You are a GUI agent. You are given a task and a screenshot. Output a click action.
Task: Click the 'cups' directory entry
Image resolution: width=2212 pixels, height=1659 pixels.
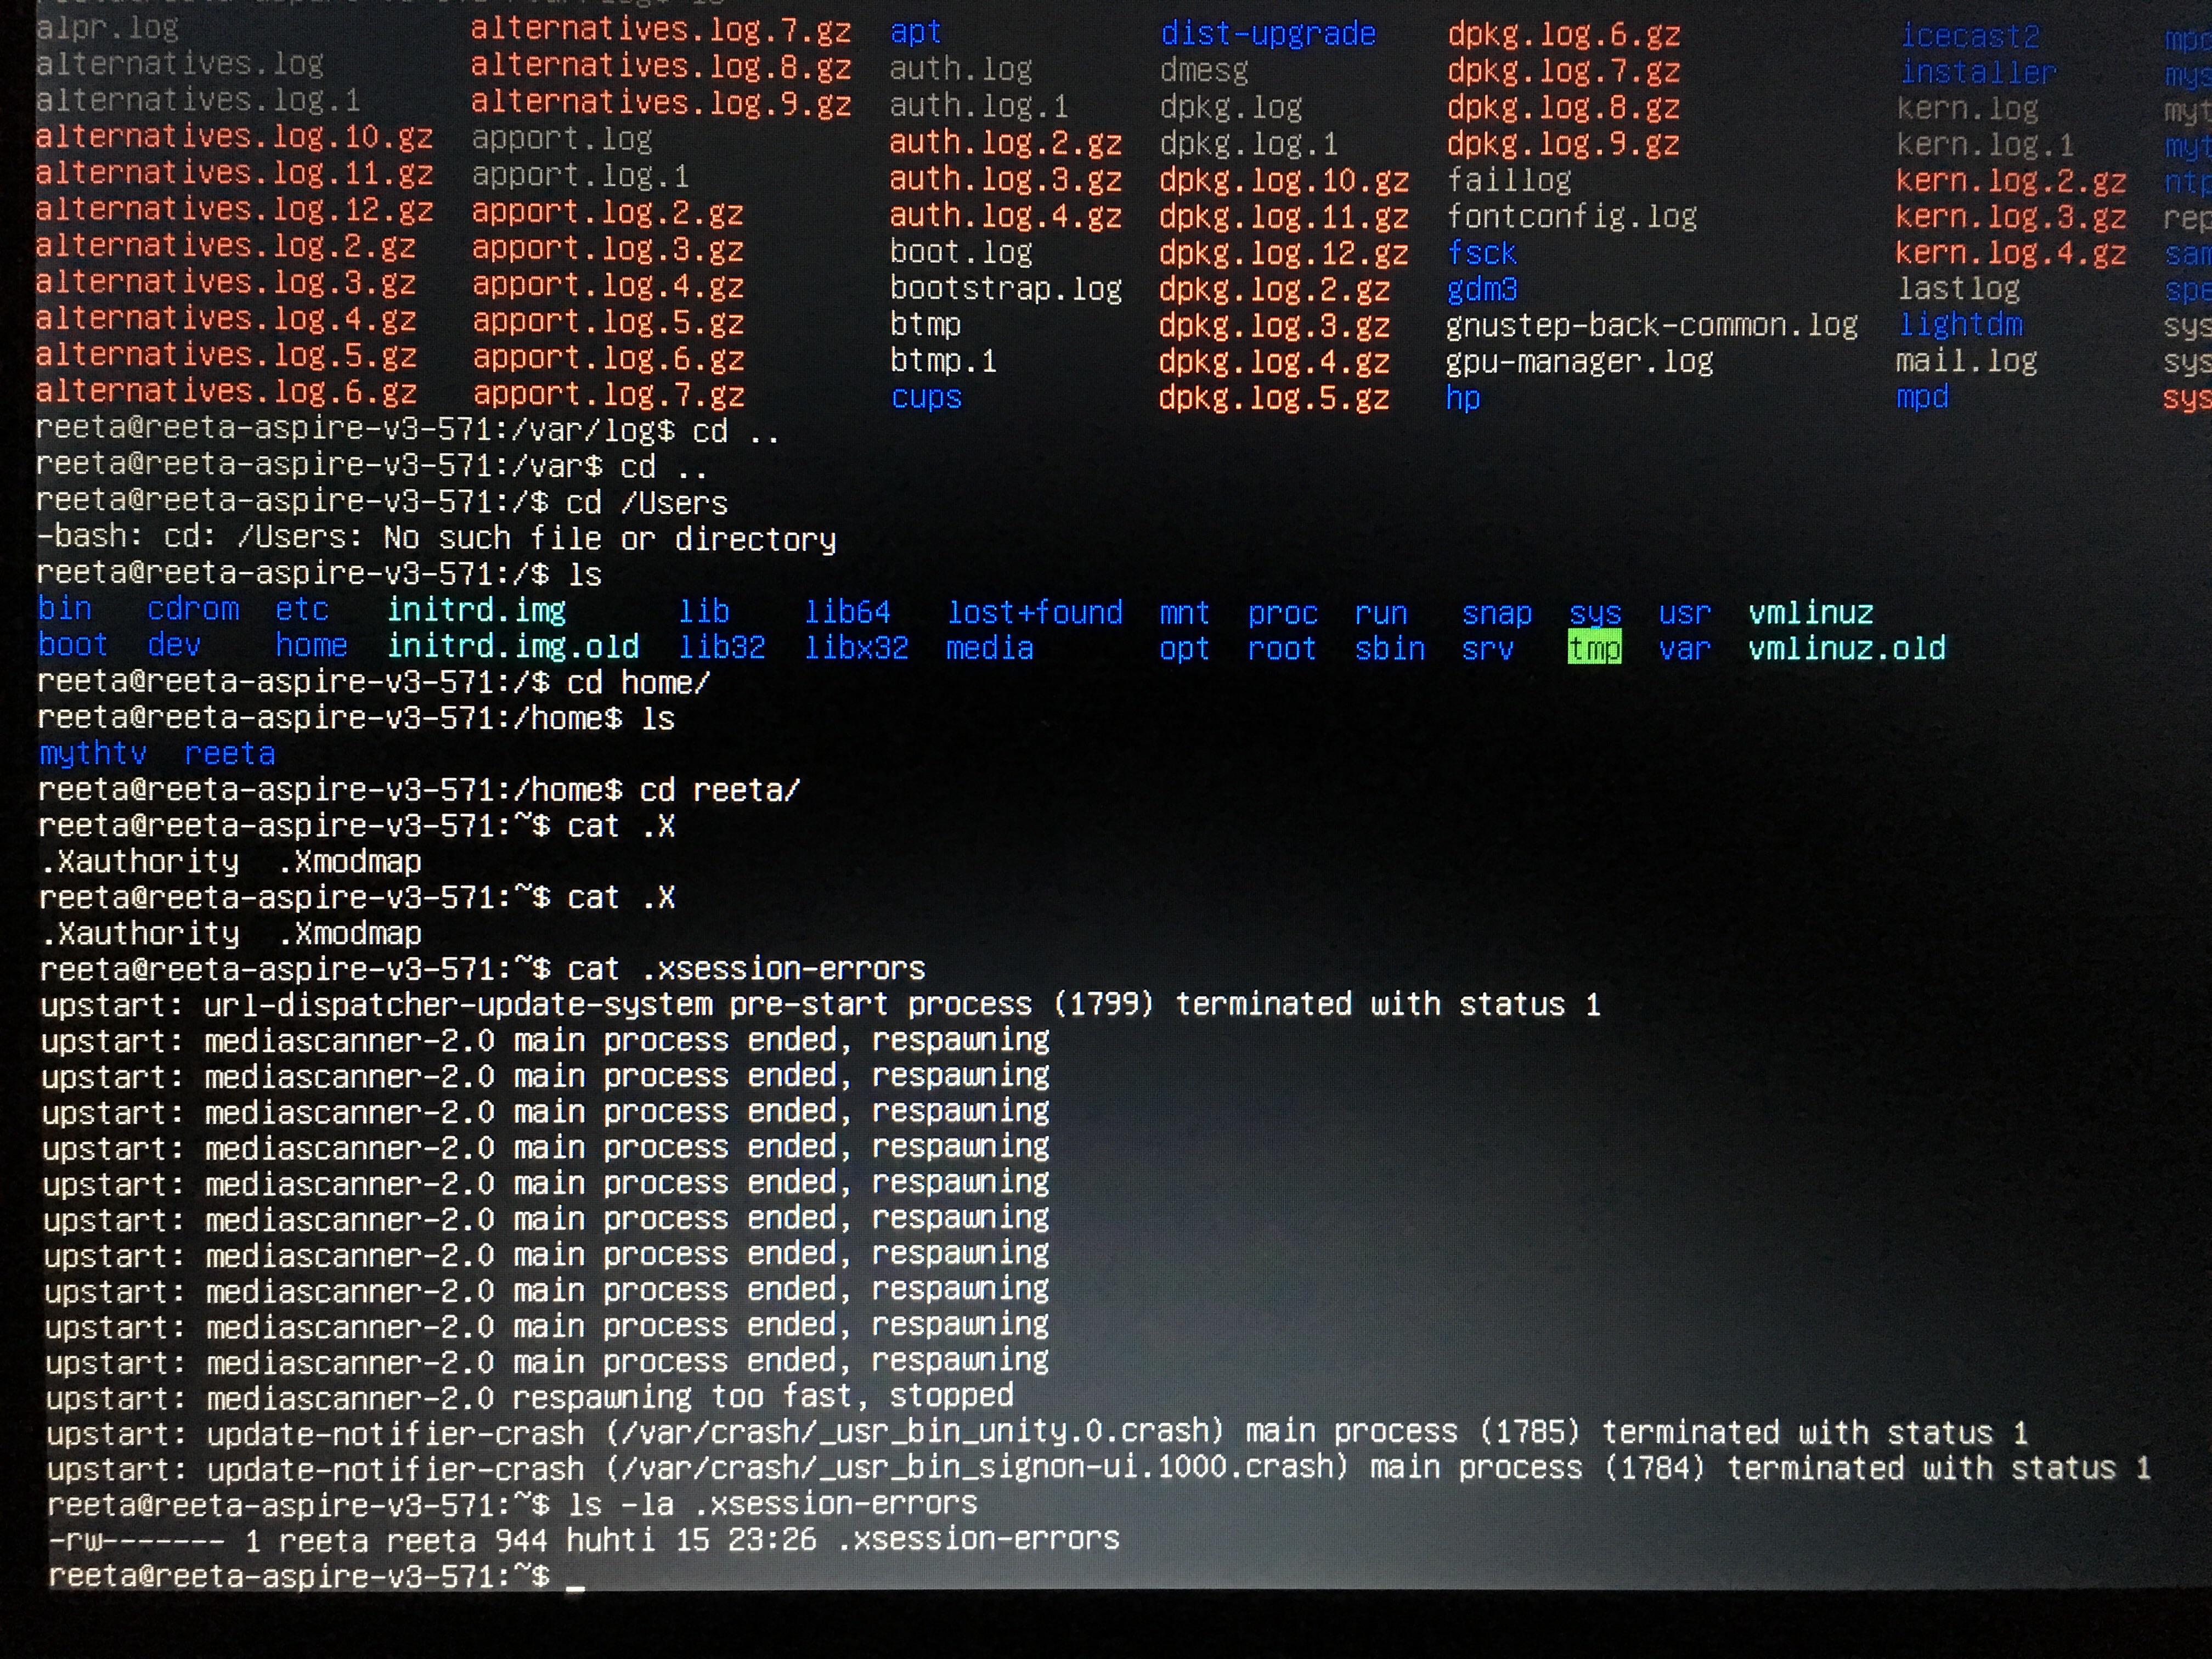click(925, 398)
